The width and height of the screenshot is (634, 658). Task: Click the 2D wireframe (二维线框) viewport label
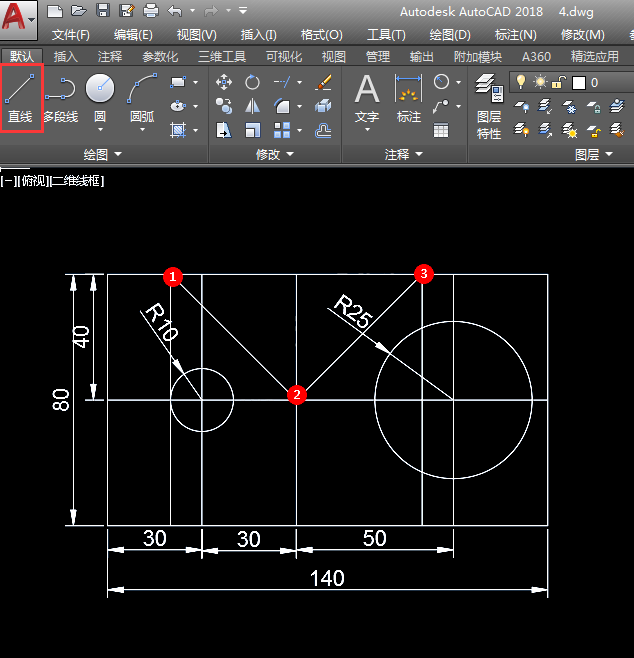point(77,181)
